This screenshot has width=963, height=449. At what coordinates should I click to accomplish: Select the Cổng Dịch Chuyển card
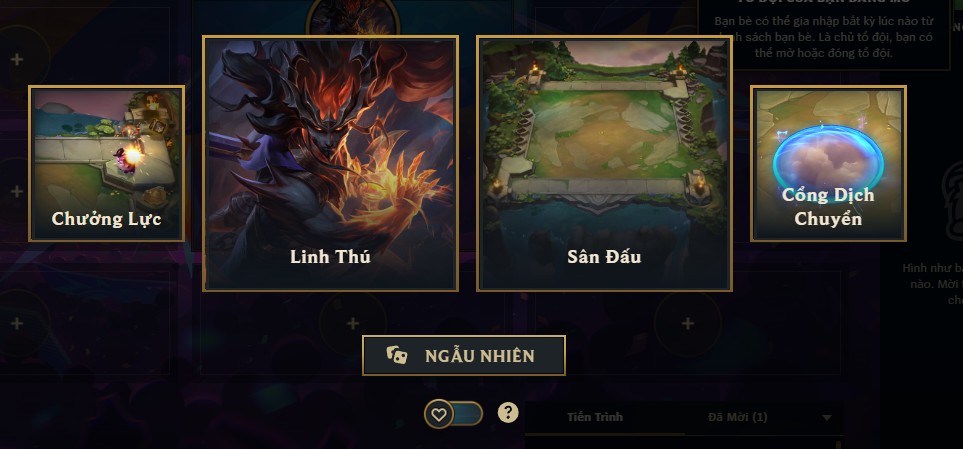[828, 163]
